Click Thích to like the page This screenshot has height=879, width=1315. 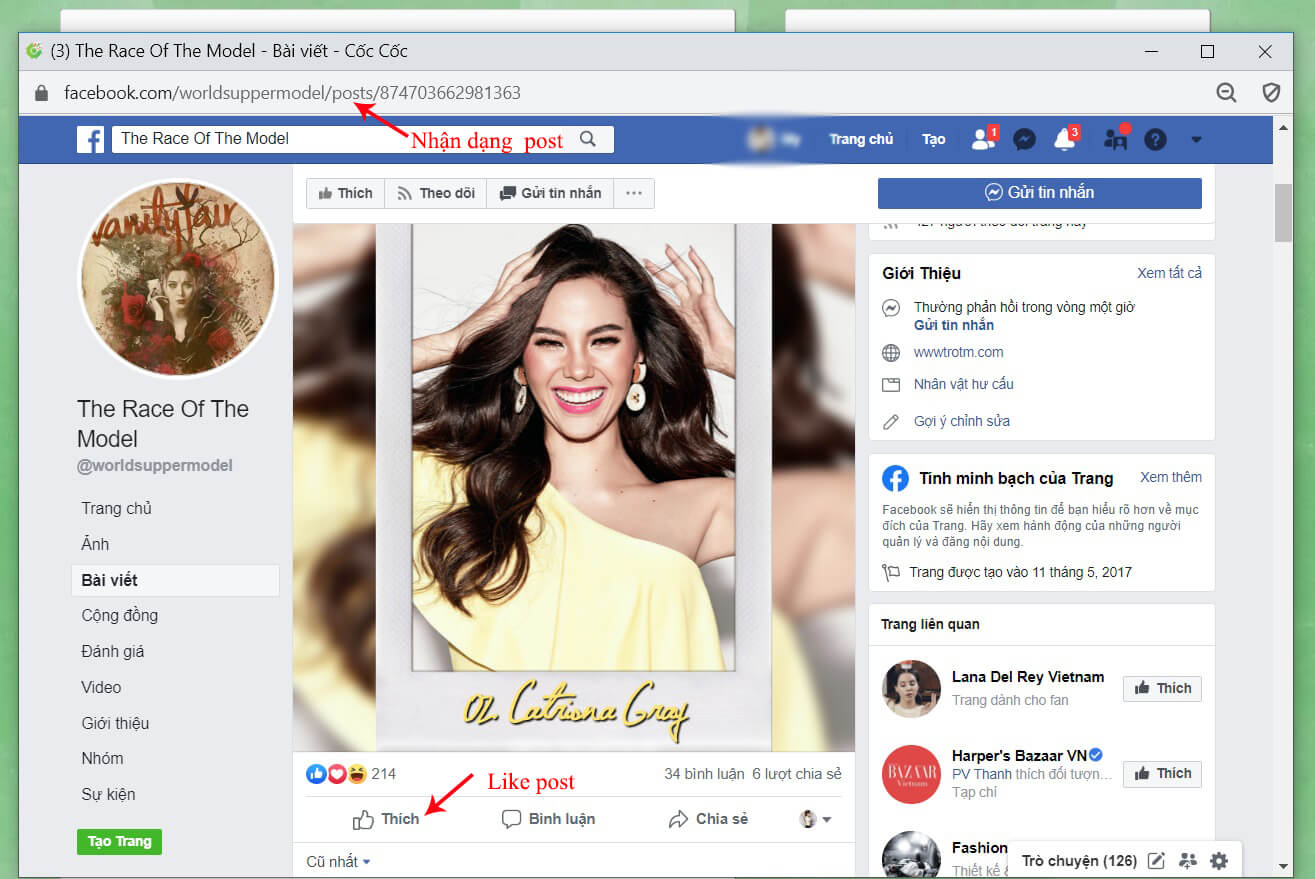(x=344, y=192)
